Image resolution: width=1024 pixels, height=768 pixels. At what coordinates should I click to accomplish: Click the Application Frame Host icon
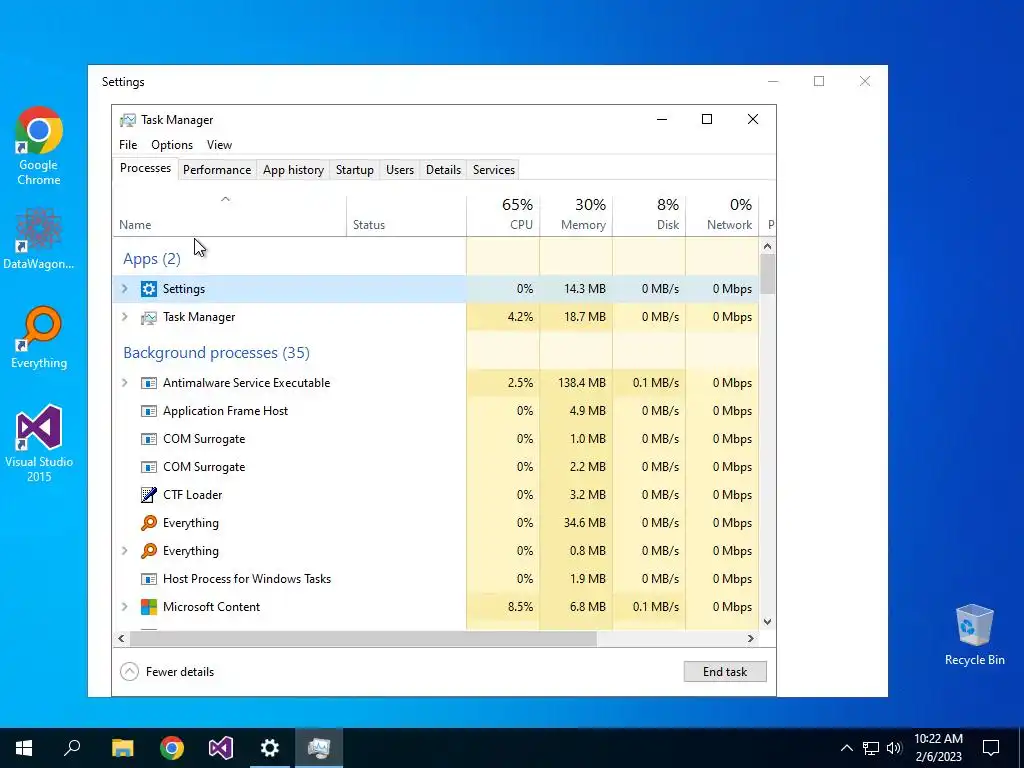(149, 411)
